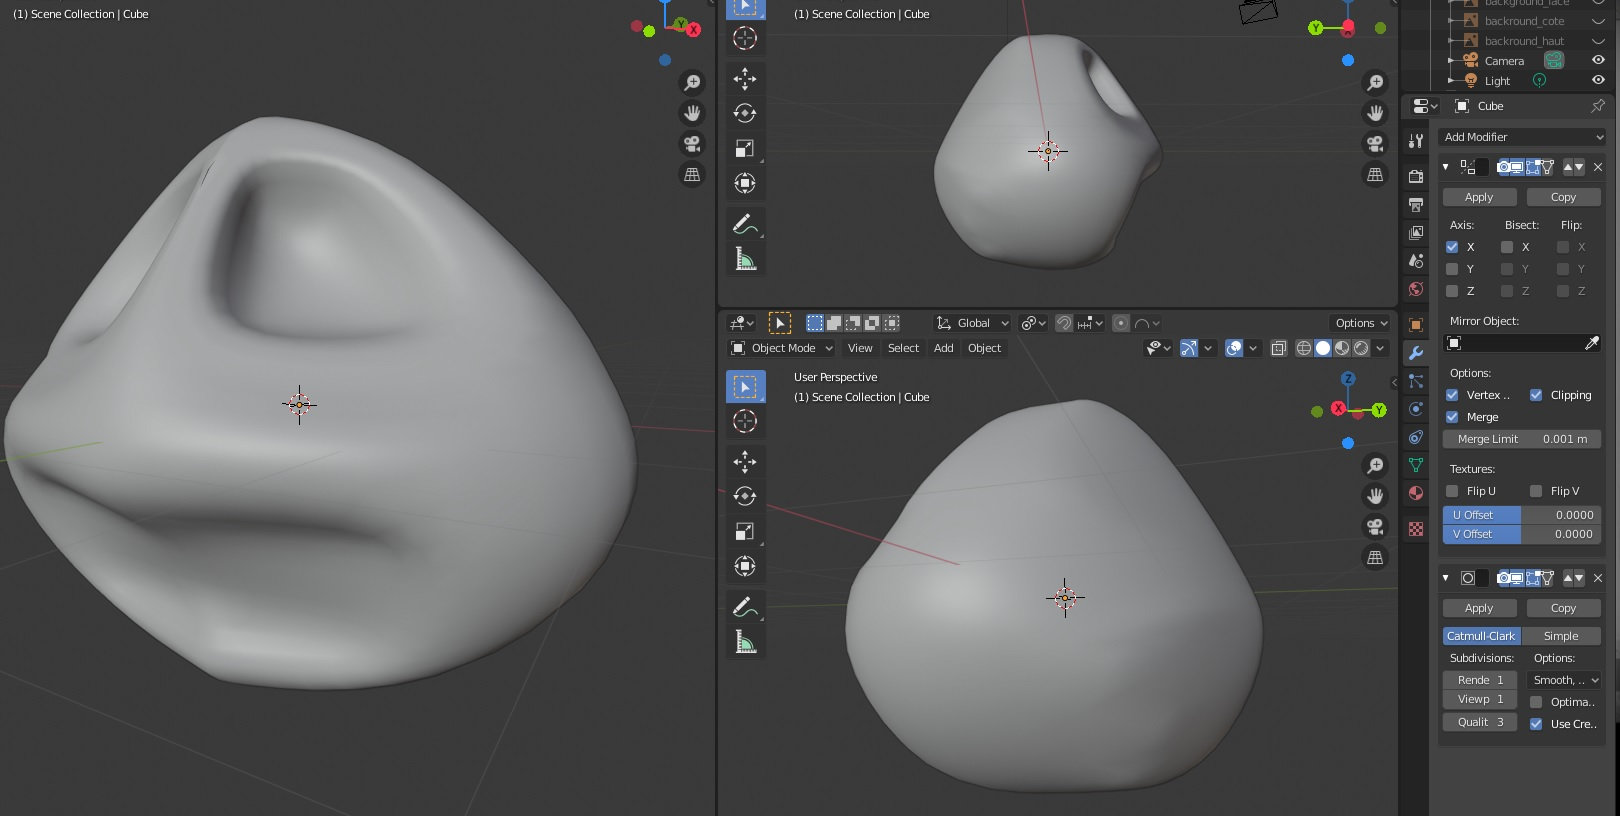Collapse the Subdivision modifier panel
This screenshot has height=816, width=1620.
coord(1446,578)
